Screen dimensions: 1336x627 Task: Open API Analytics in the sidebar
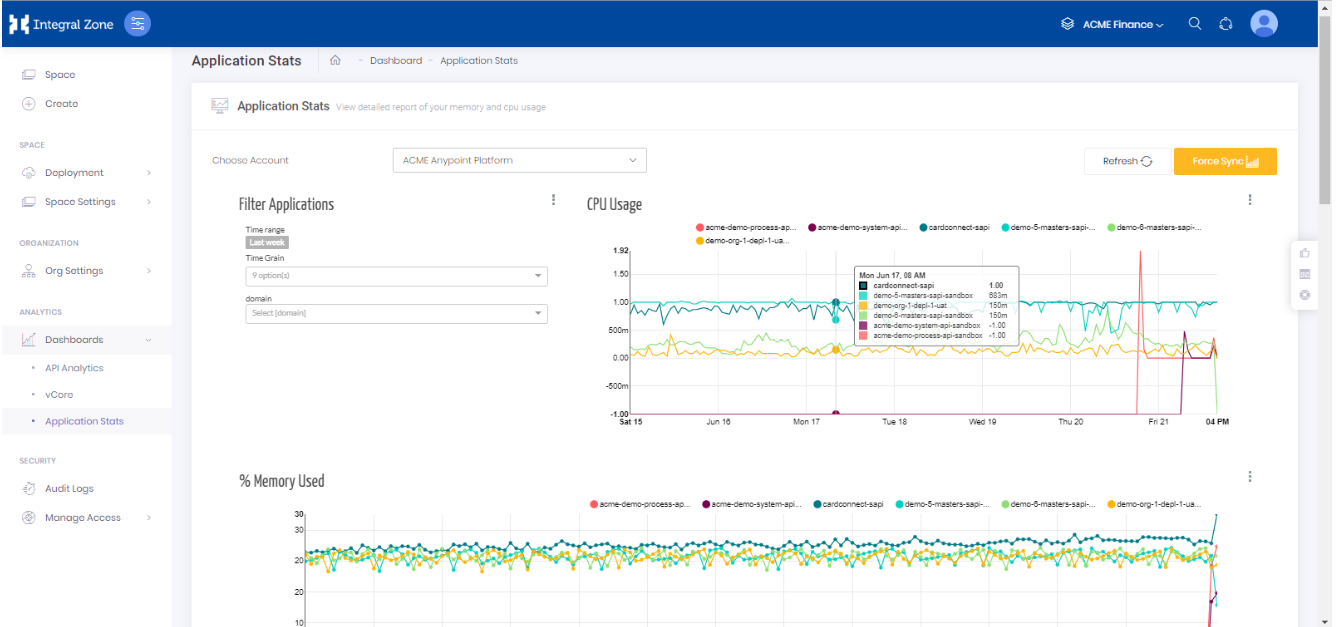(74, 368)
